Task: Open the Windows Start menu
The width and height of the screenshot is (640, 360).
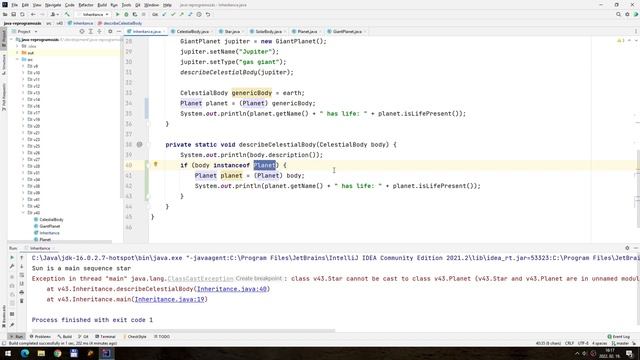Action: coord(8,353)
